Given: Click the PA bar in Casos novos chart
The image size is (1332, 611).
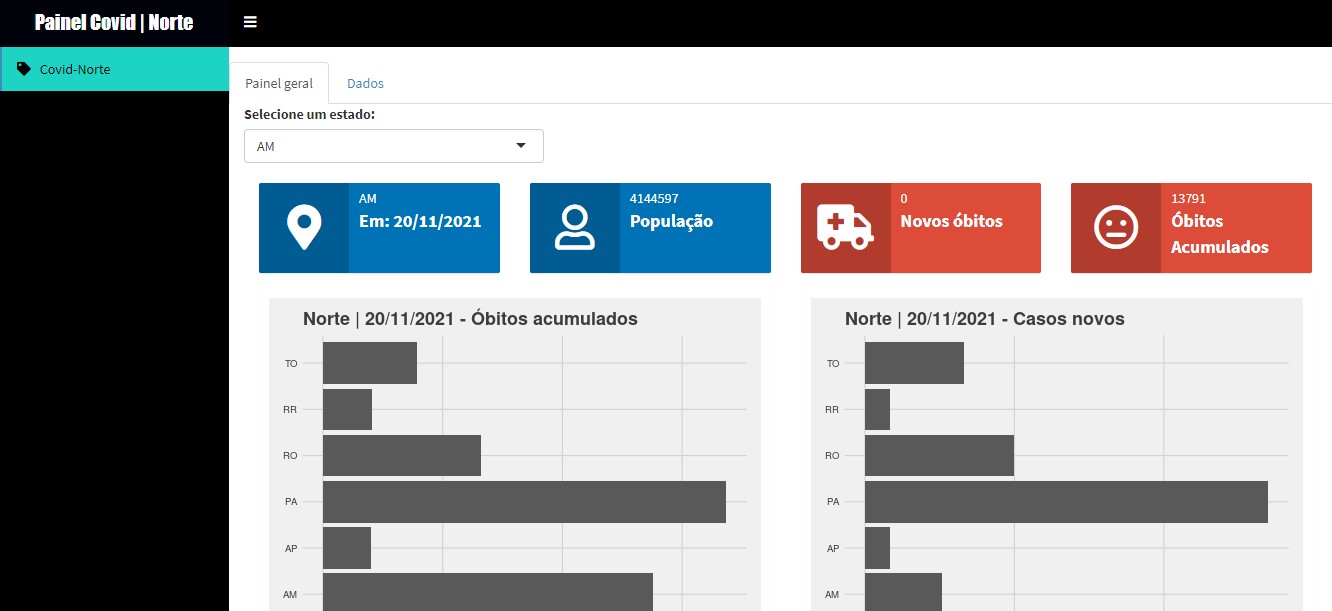Looking at the screenshot, I should click(x=1065, y=501).
